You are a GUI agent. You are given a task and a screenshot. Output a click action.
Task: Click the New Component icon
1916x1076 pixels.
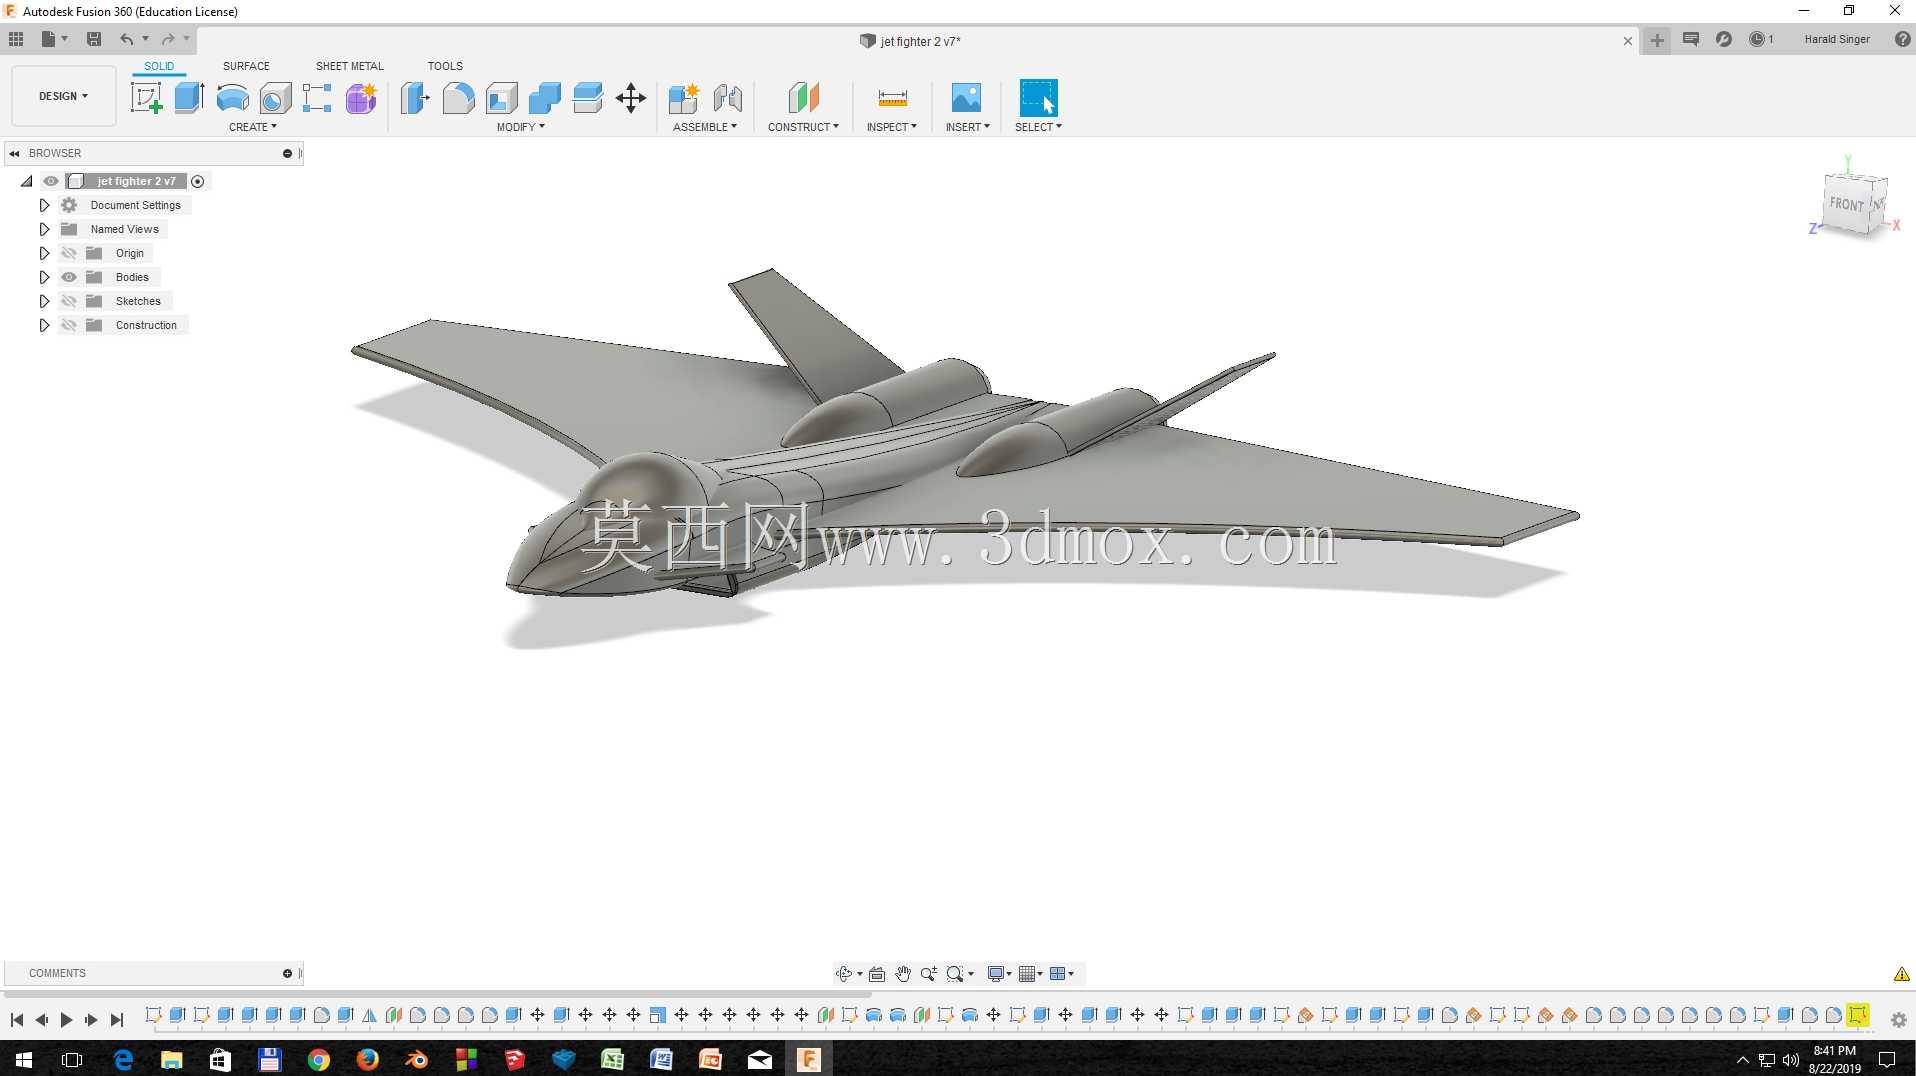pyautogui.click(x=684, y=98)
